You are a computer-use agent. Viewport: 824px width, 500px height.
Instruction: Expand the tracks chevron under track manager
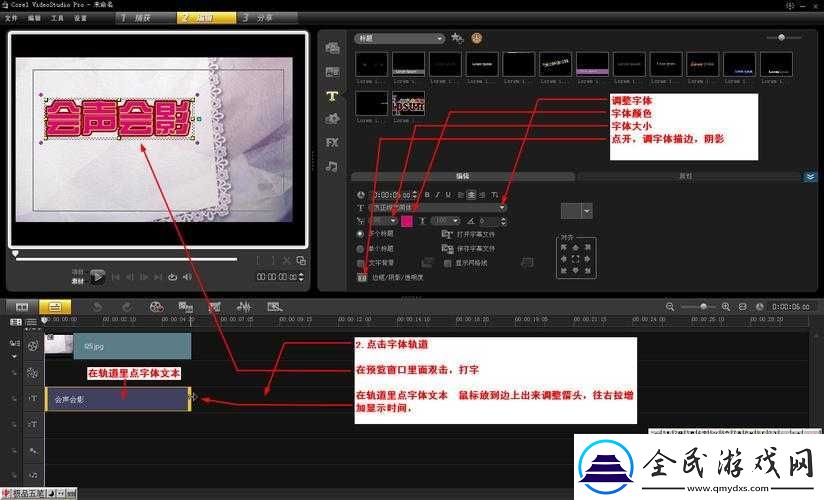coord(14,356)
